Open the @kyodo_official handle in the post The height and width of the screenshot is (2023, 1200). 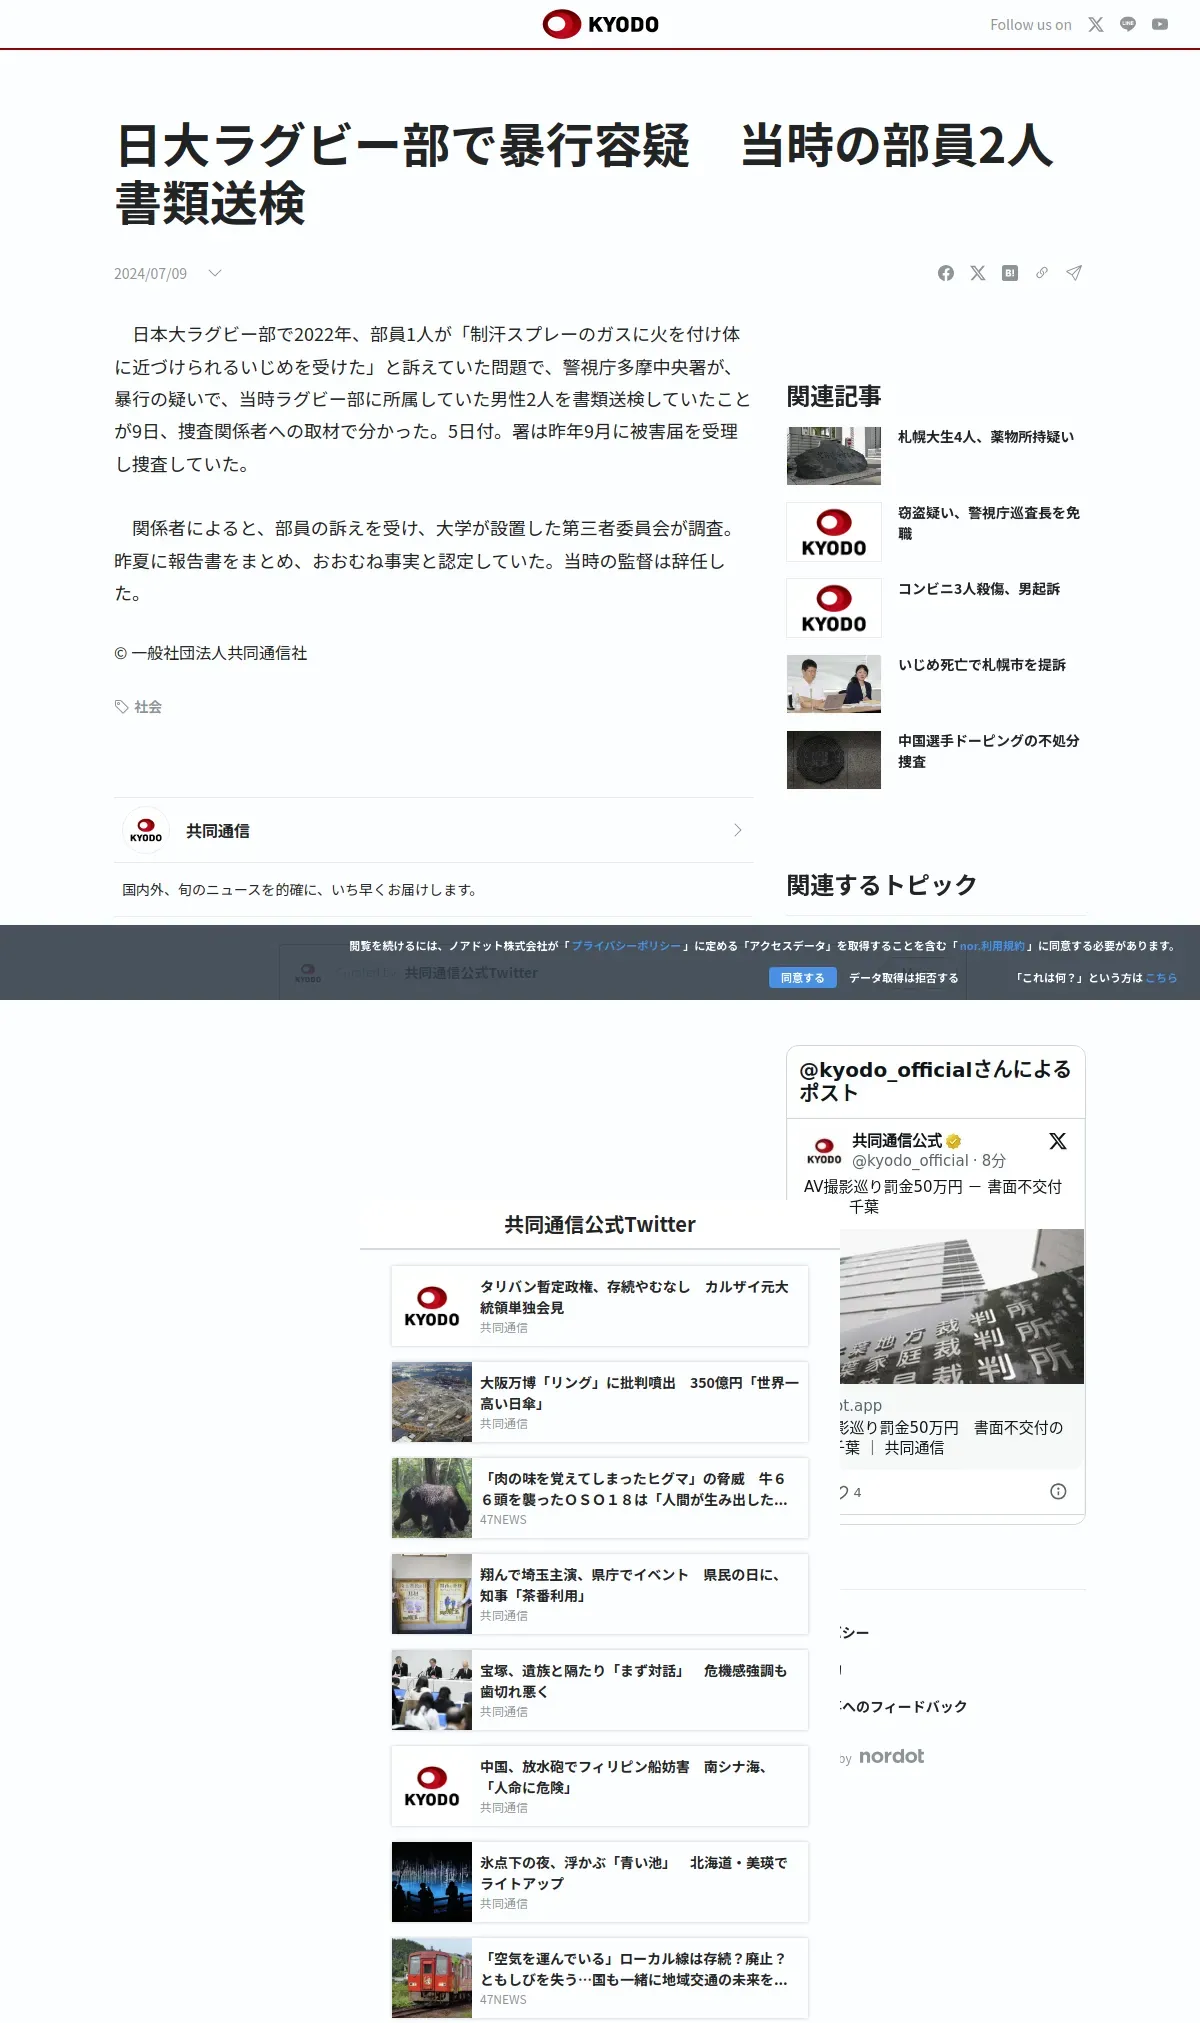910,1160
